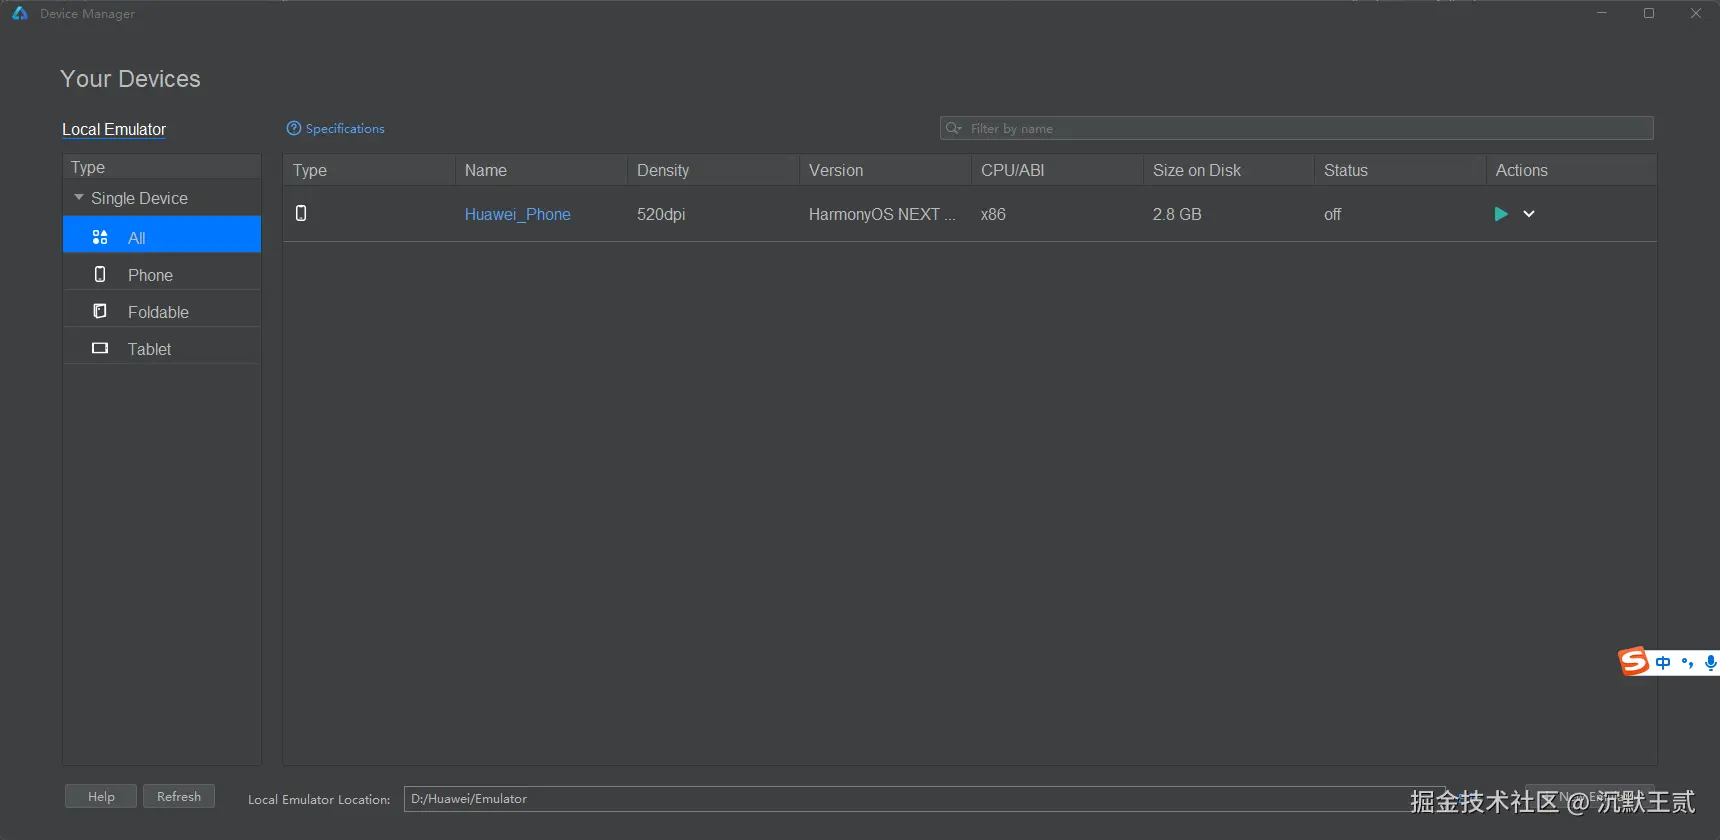This screenshot has width=1720, height=840.
Task: Click the IME punctuation toggle icon
Action: (x=1687, y=662)
